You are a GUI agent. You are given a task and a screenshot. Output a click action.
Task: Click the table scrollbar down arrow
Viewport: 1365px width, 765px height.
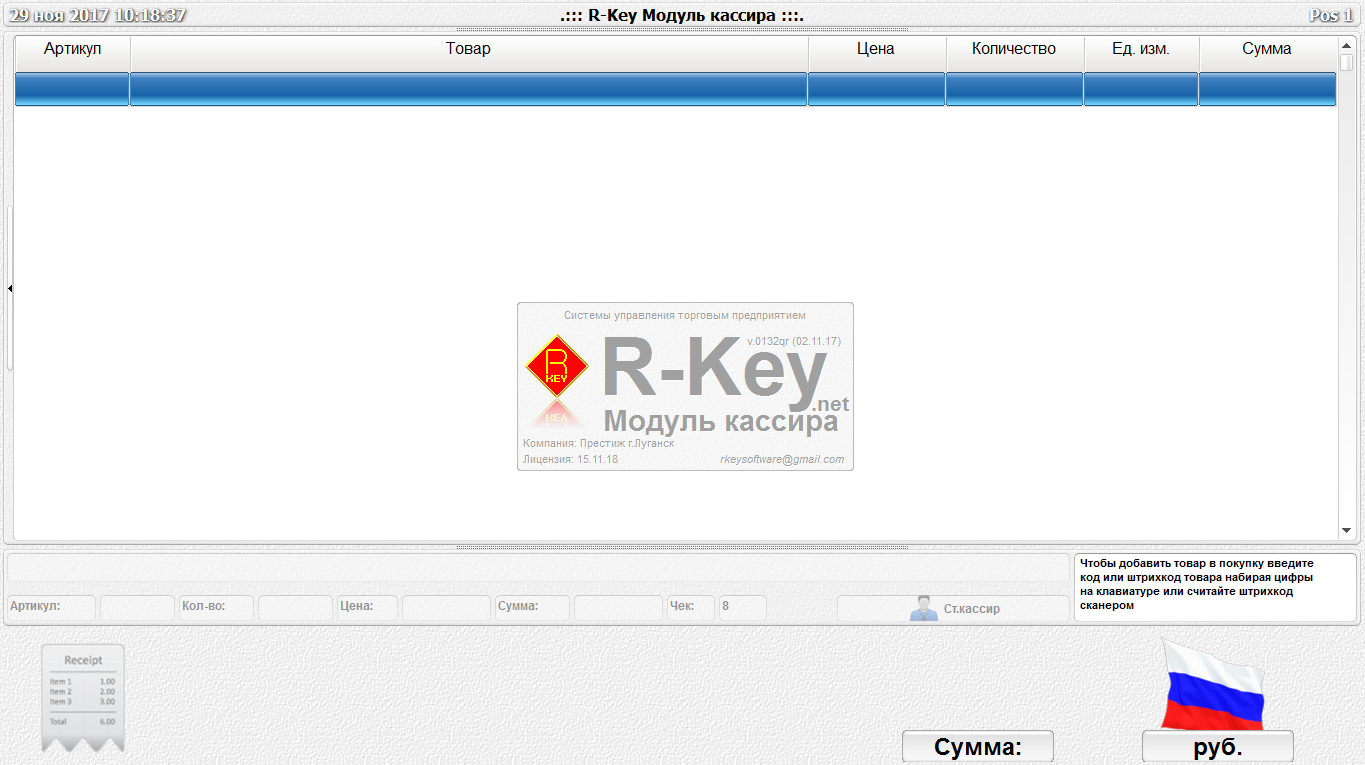[1346, 531]
